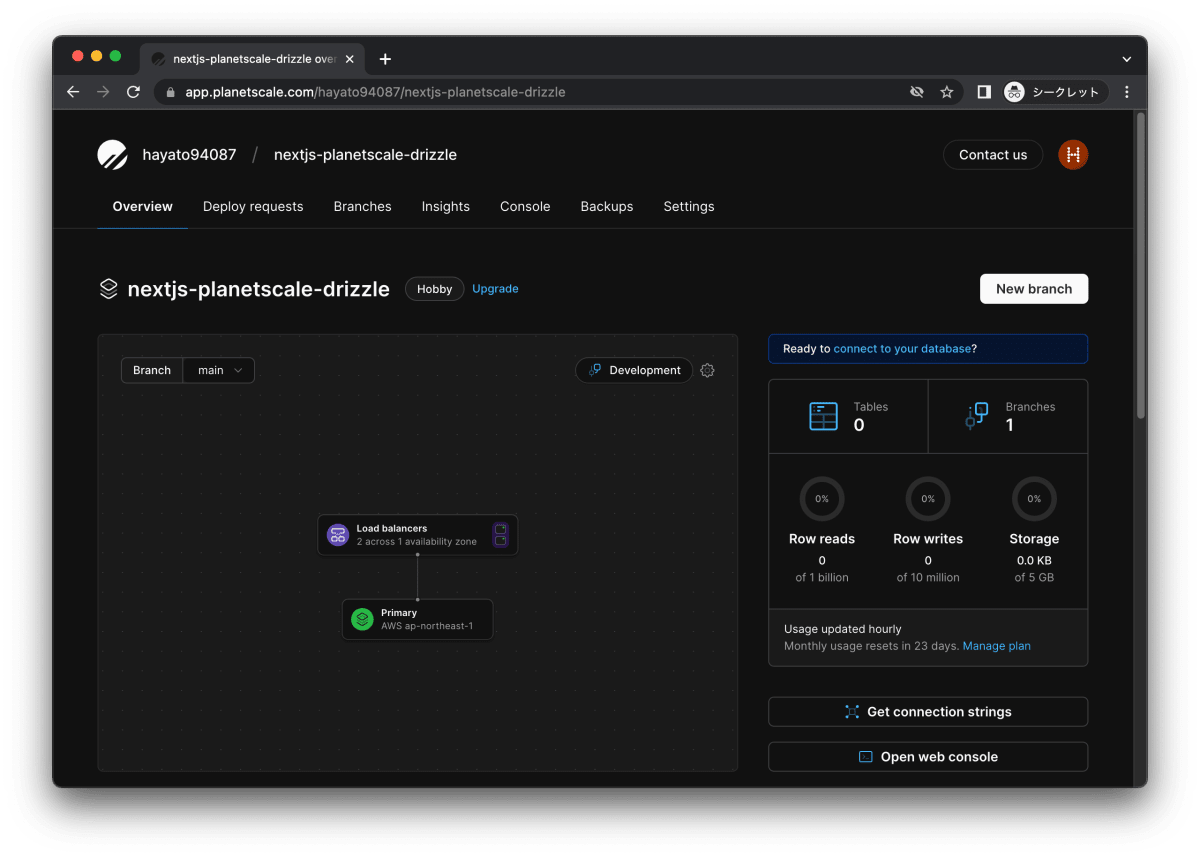Click the browser address bar URL
This screenshot has height=857, width=1200.
click(375, 92)
